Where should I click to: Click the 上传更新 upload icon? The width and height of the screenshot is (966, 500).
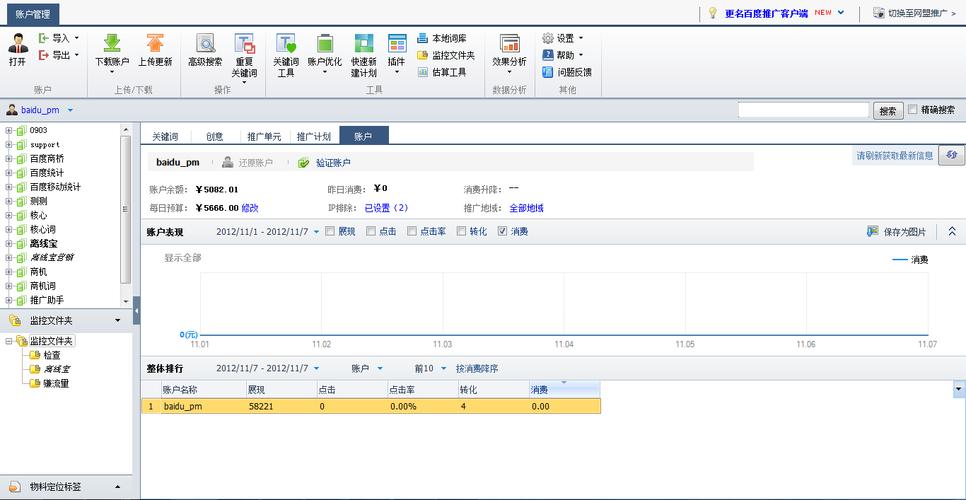point(155,43)
